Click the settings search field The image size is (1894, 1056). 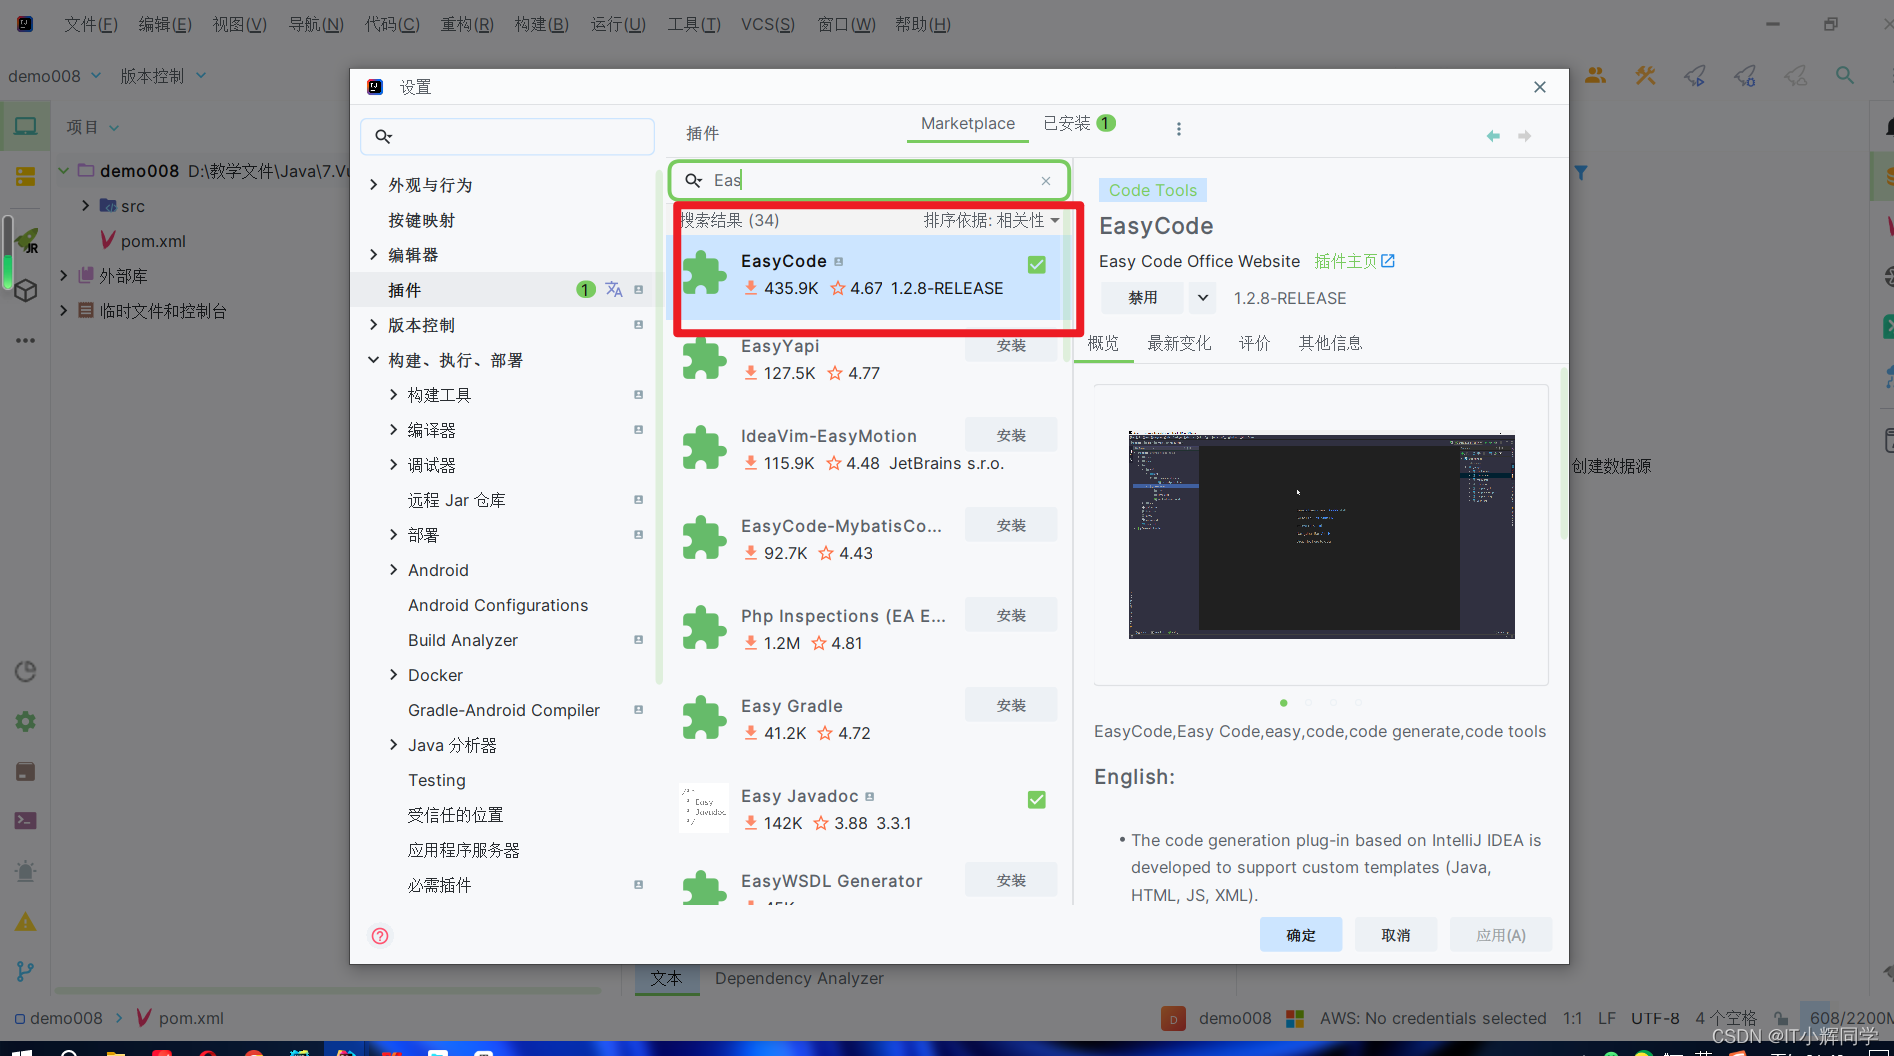coord(507,137)
